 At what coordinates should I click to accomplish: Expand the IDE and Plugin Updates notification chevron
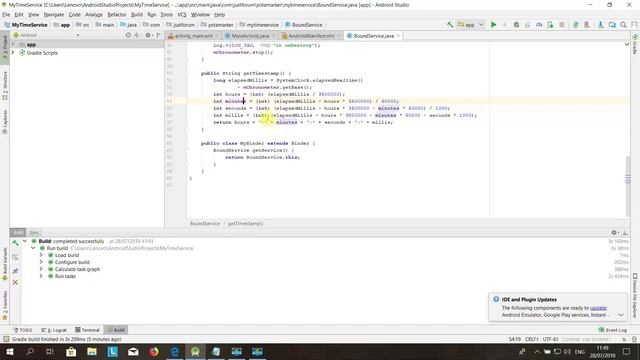tap(621, 315)
